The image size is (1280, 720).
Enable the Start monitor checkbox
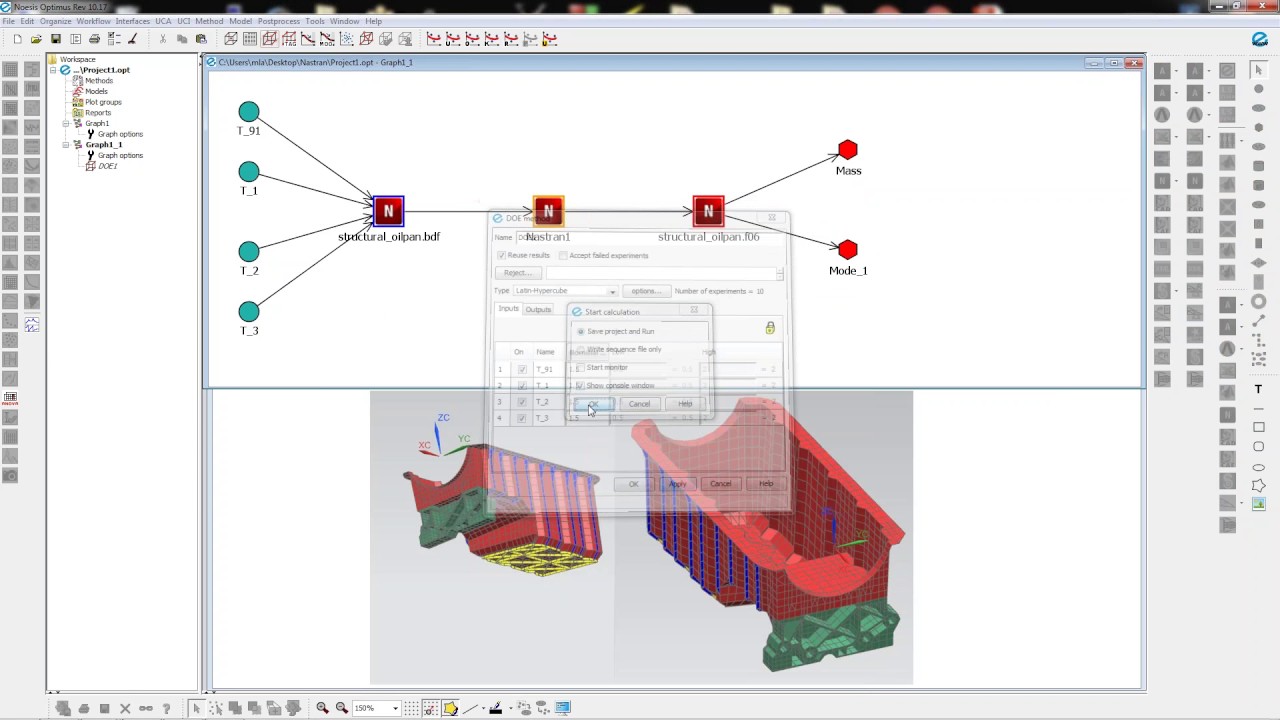(x=580, y=367)
